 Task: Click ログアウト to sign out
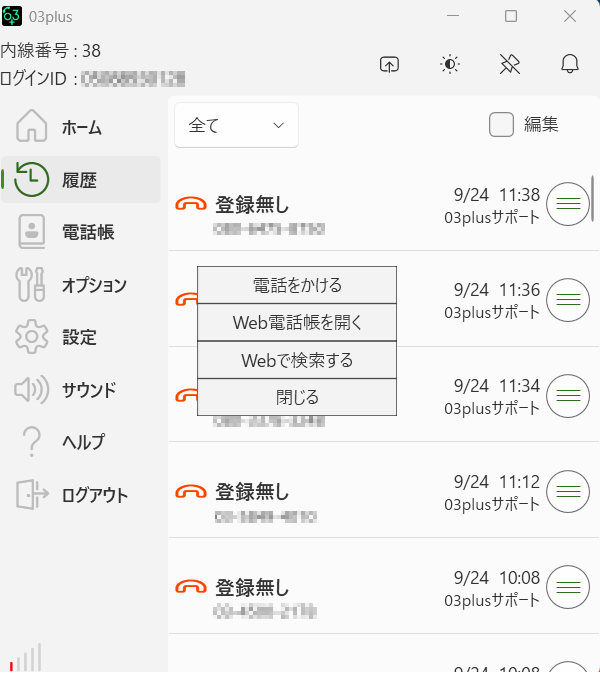pyautogui.click(x=80, y=495)
